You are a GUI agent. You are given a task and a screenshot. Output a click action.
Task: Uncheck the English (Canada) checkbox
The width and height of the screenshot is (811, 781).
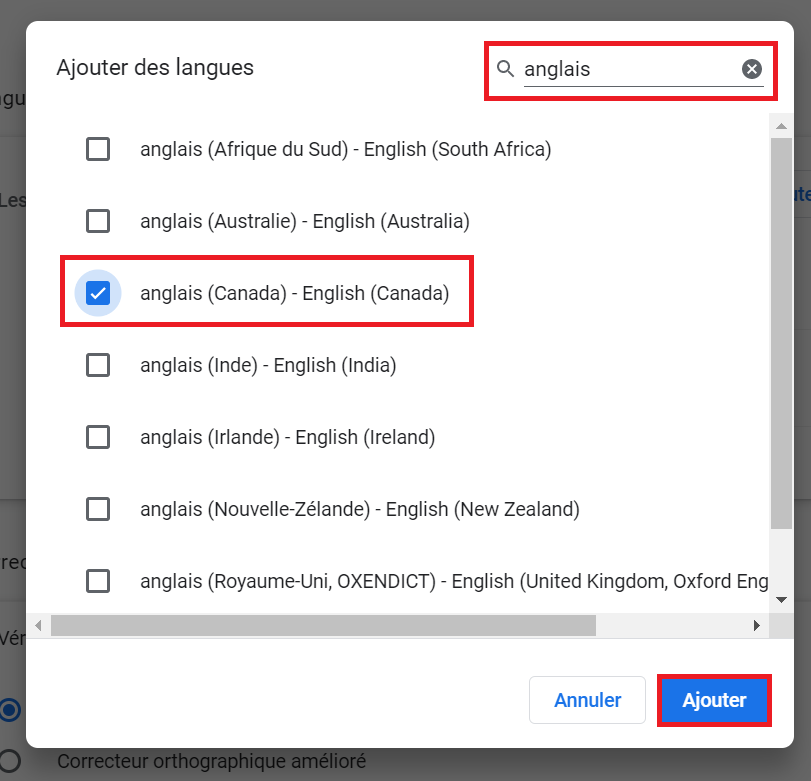[x=98, y=293]
